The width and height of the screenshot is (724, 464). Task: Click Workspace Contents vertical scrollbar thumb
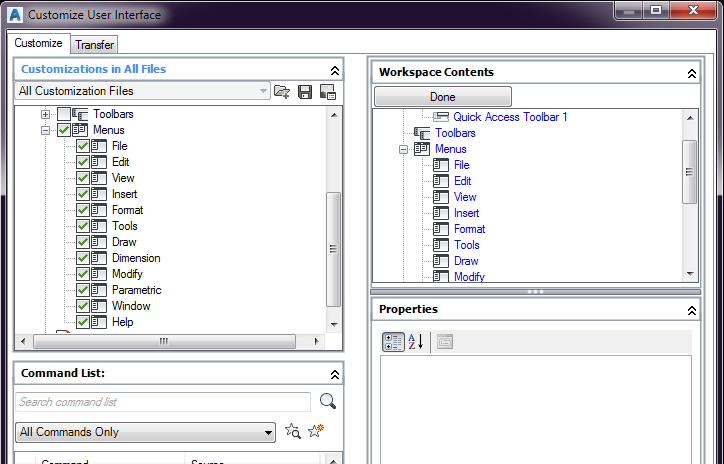click(689, 172)
